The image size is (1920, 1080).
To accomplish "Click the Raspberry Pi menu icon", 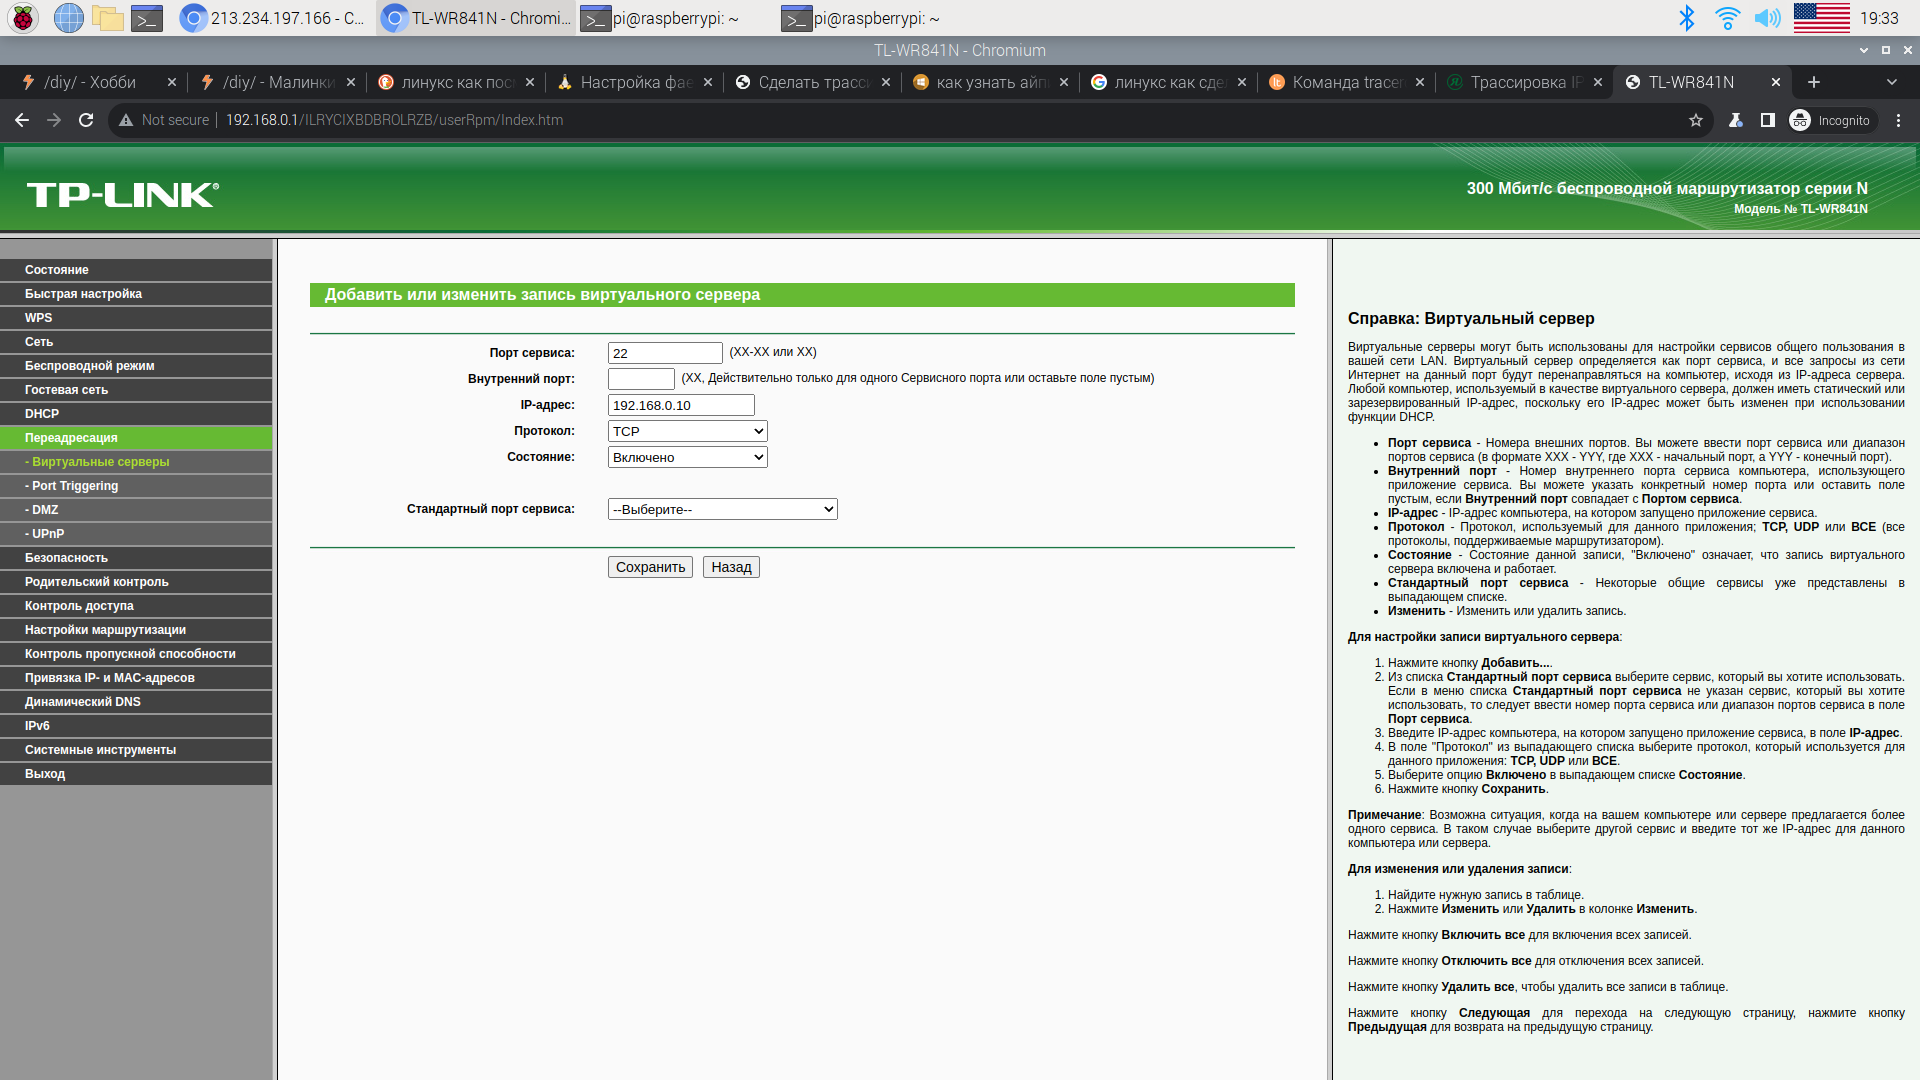I will [x=23, y=18].
